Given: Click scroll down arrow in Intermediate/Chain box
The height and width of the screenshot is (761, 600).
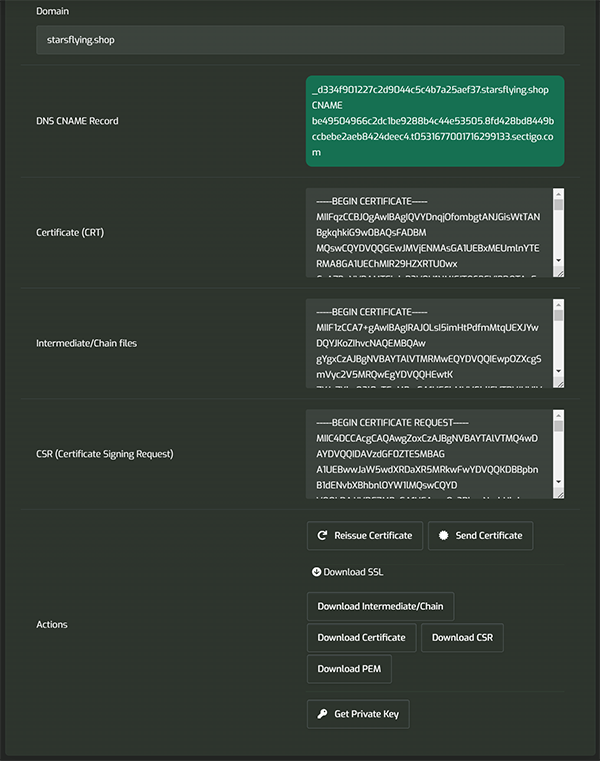Looking at the screenshot, I should coord(559,371).
